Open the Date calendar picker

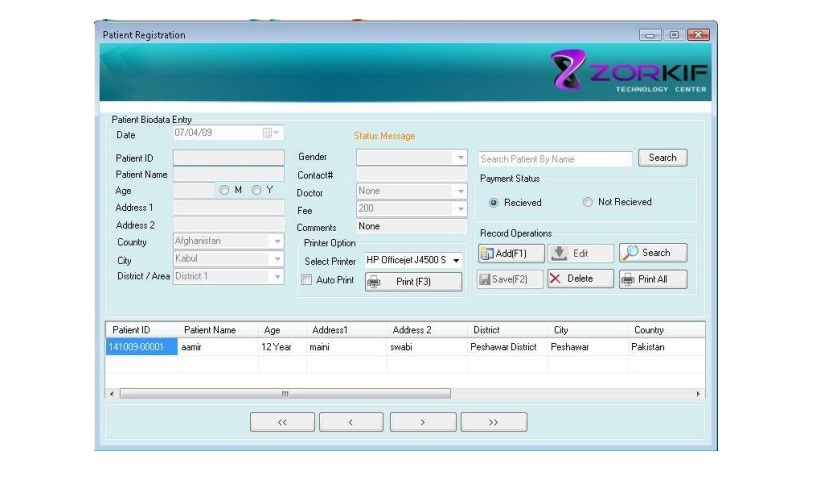(x=272, y=133)
